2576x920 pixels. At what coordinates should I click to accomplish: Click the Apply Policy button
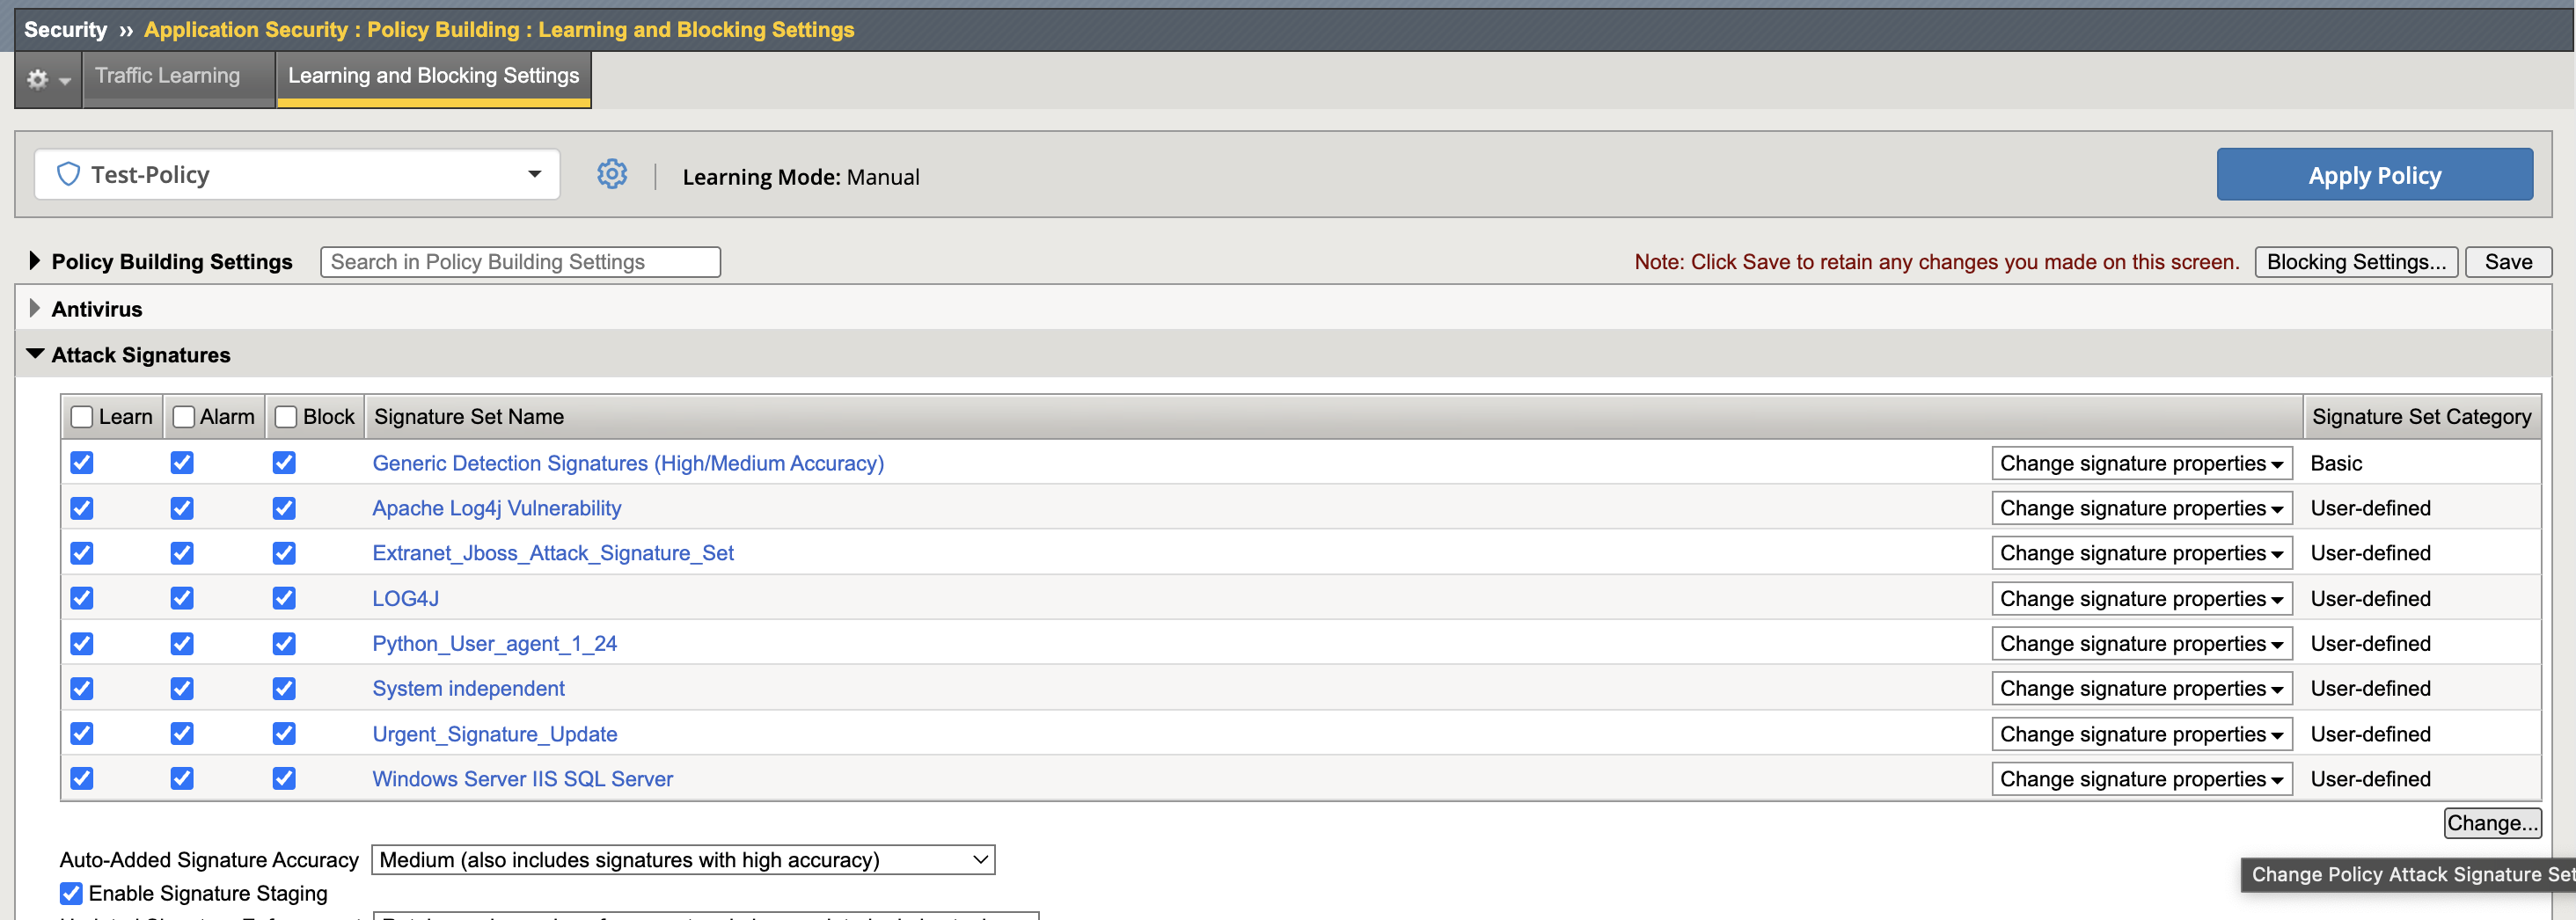click(x=2374, y=175)
